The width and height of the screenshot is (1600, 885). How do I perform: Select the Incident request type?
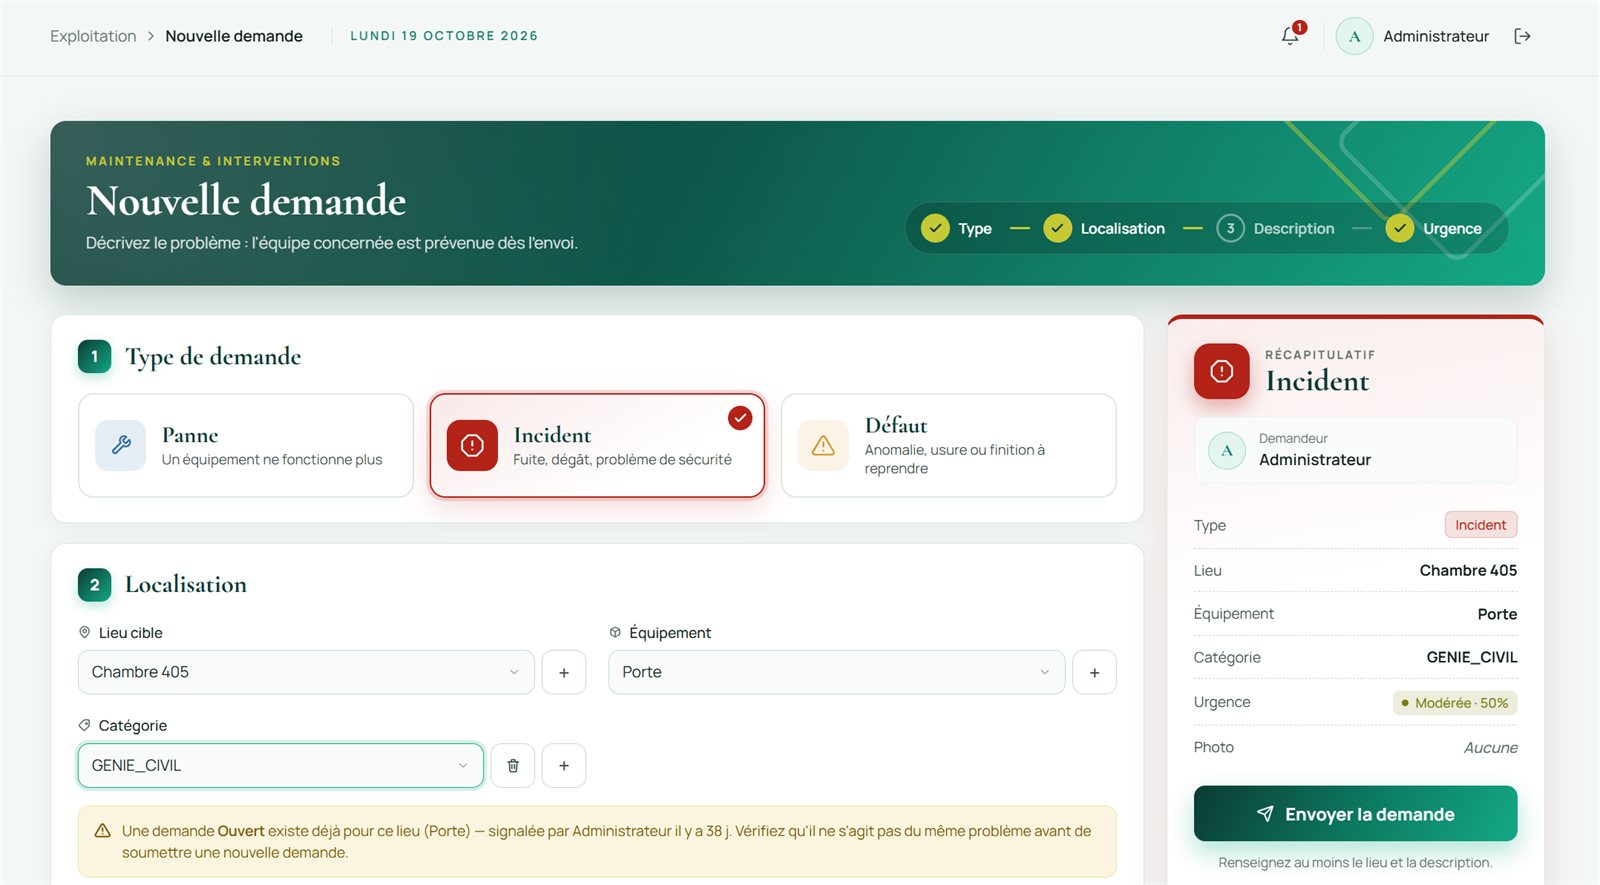pos(597,446)
